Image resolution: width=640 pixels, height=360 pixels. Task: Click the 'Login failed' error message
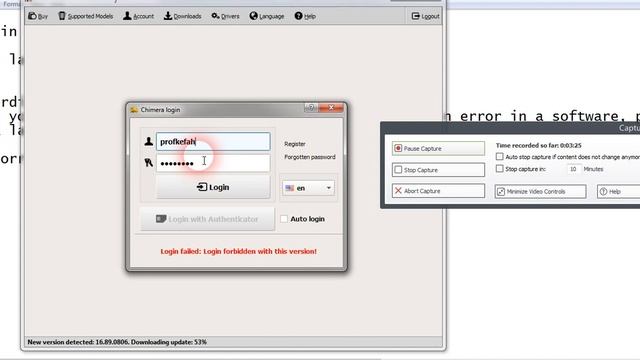coord(238,251)
